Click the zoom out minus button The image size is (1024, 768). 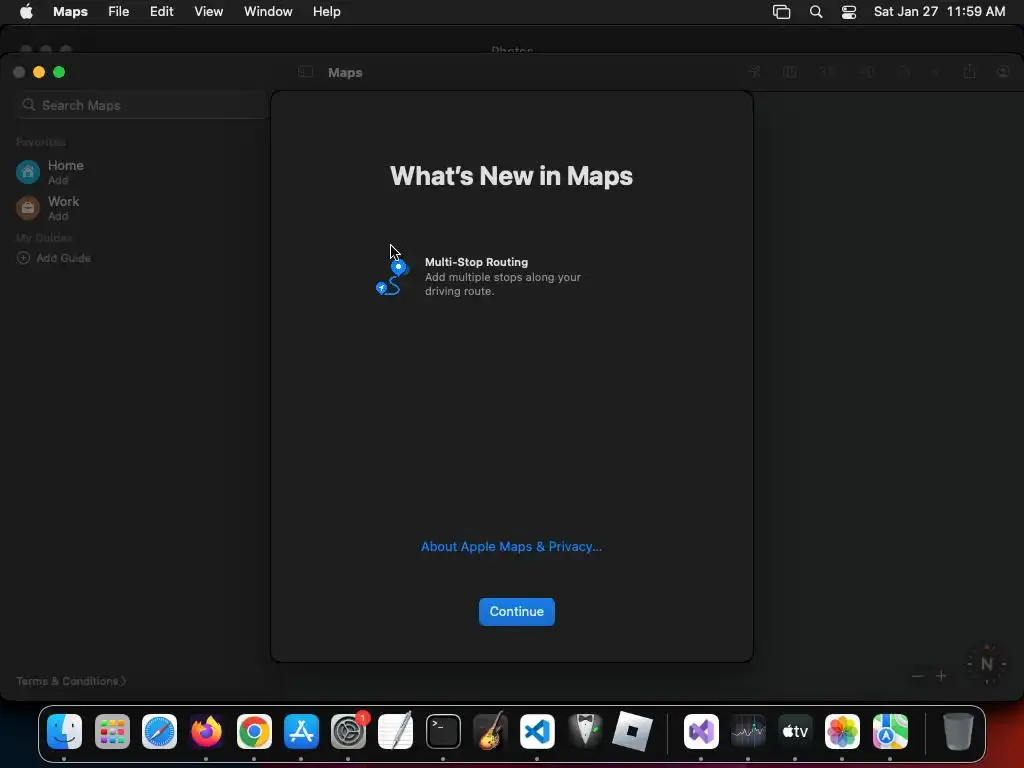click(x=918, y=676)
